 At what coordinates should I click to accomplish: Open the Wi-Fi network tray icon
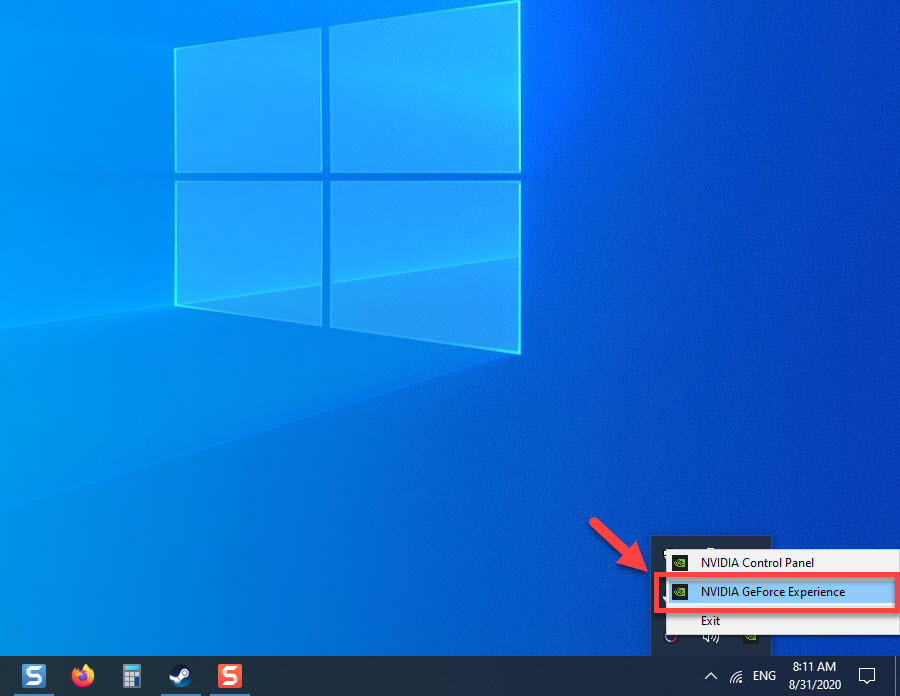click(x=736, y=676)
